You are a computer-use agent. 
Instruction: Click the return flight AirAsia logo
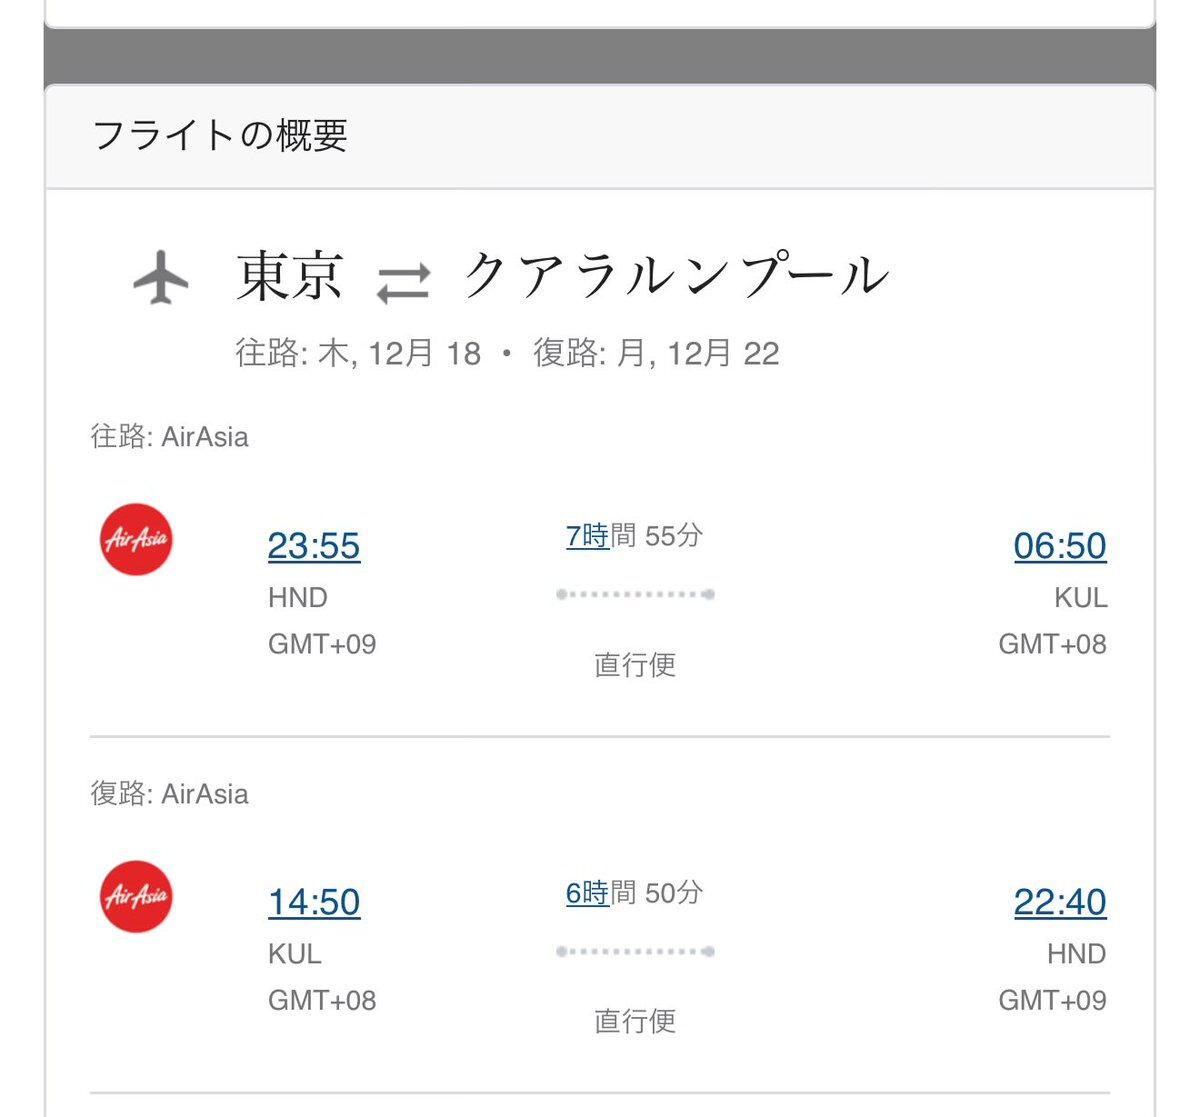click(x=137, y=896)
